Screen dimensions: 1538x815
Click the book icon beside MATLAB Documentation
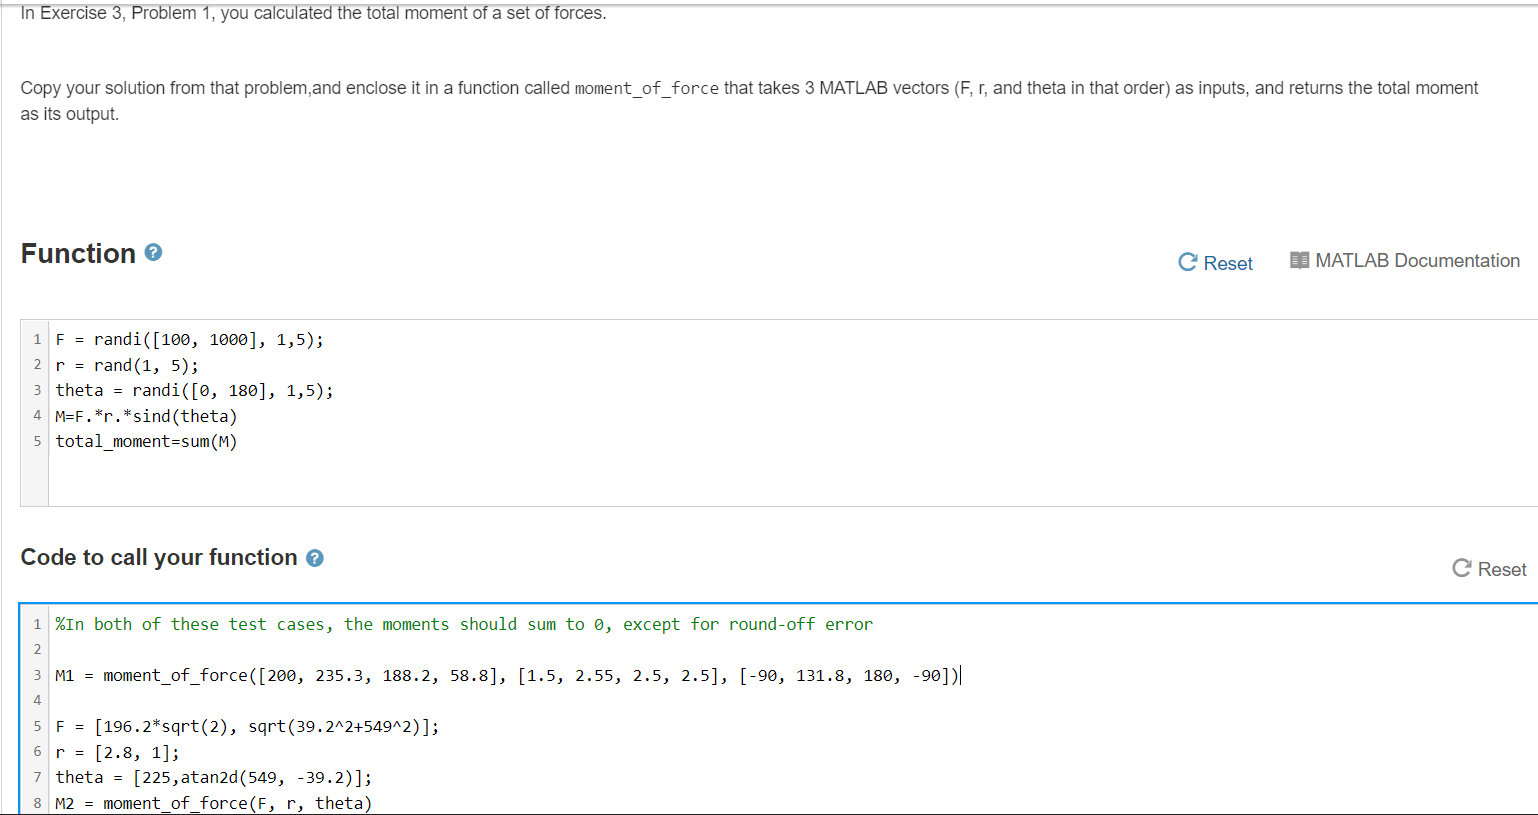click(x=1299, y=259)
